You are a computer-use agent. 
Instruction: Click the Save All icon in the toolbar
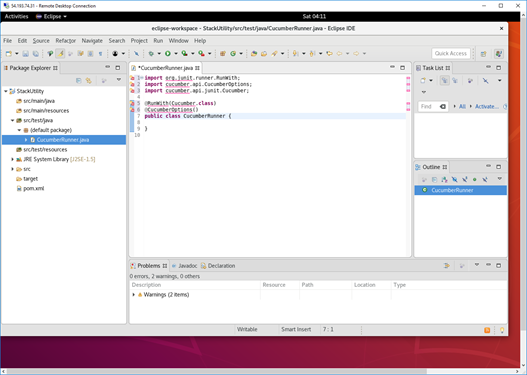click(35, 53)
